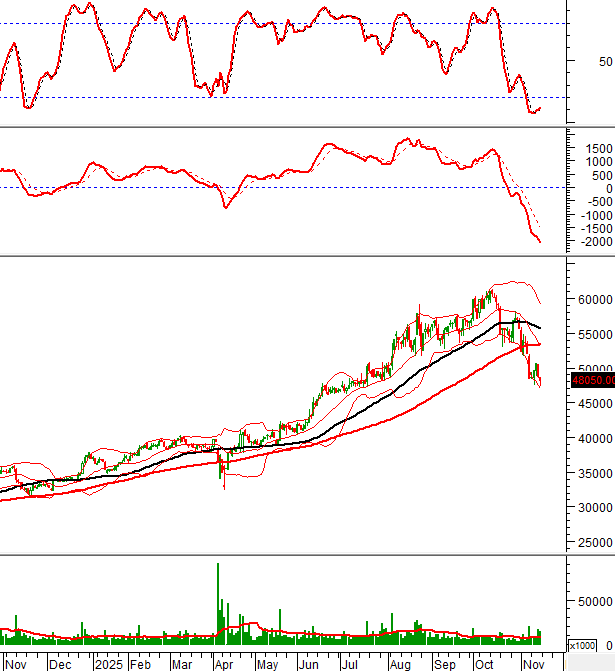Select the Jun month marker

click(311, 663)
